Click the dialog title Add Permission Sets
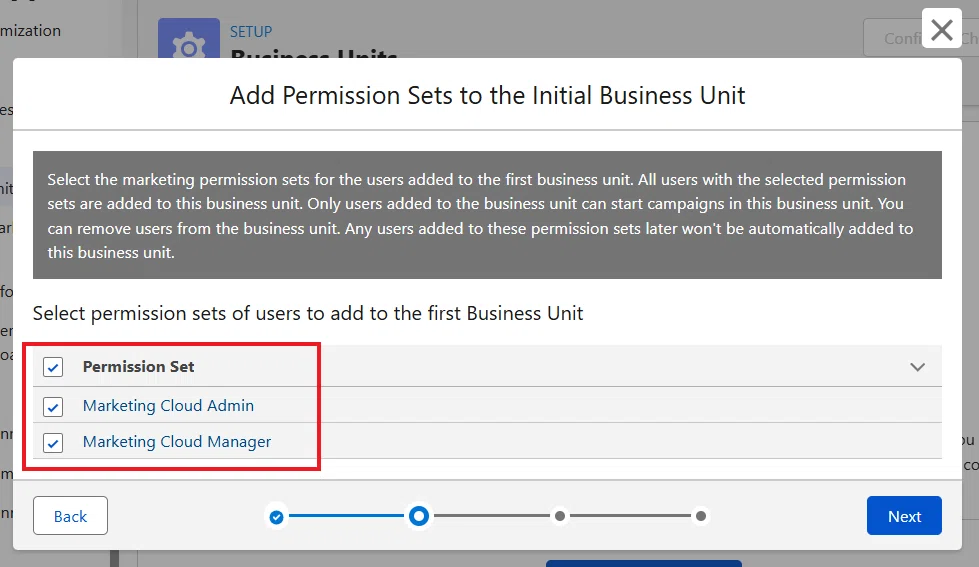 [487, 96]
